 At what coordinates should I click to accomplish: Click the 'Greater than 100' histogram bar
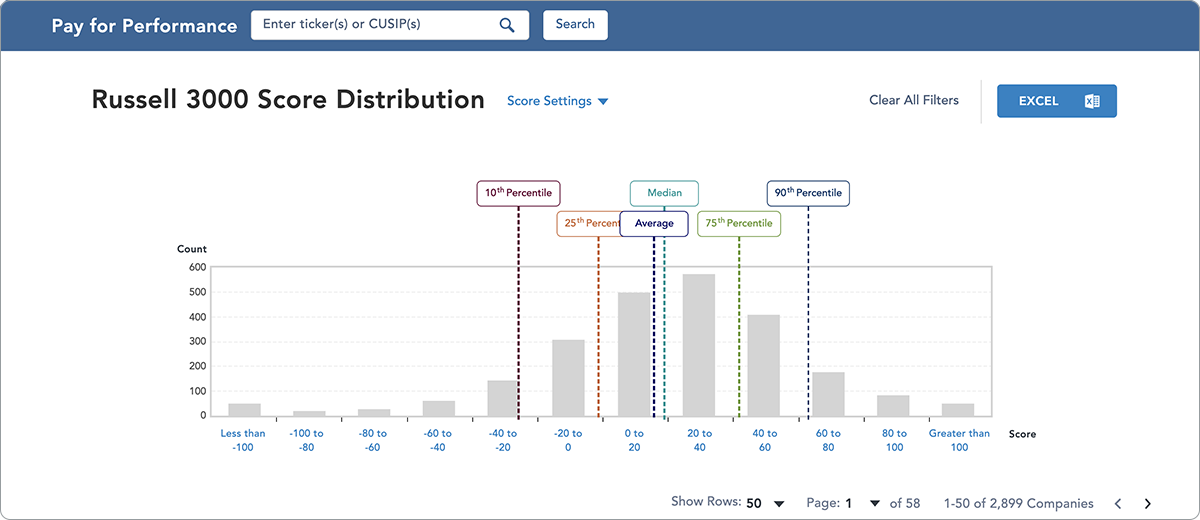[958, 410]
